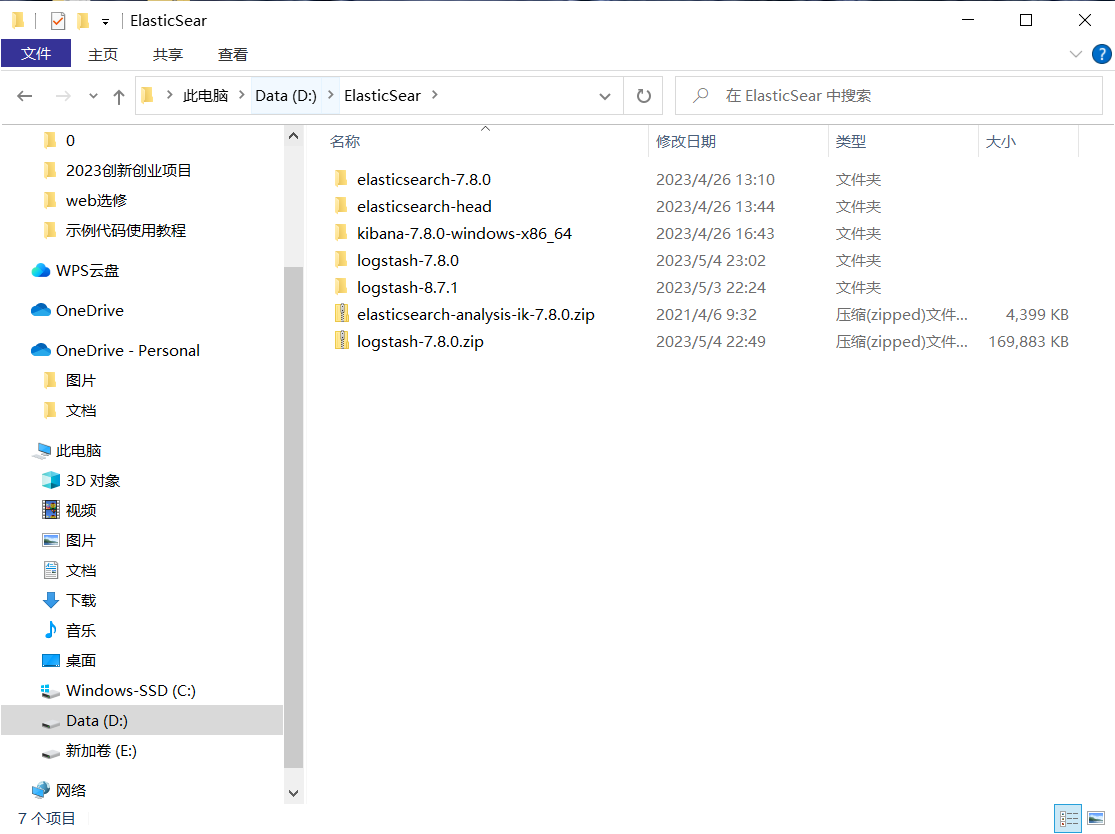Click the Properties quick access checkmark icon
This screenshot has width=1115, height=834.
coord(58,21)
